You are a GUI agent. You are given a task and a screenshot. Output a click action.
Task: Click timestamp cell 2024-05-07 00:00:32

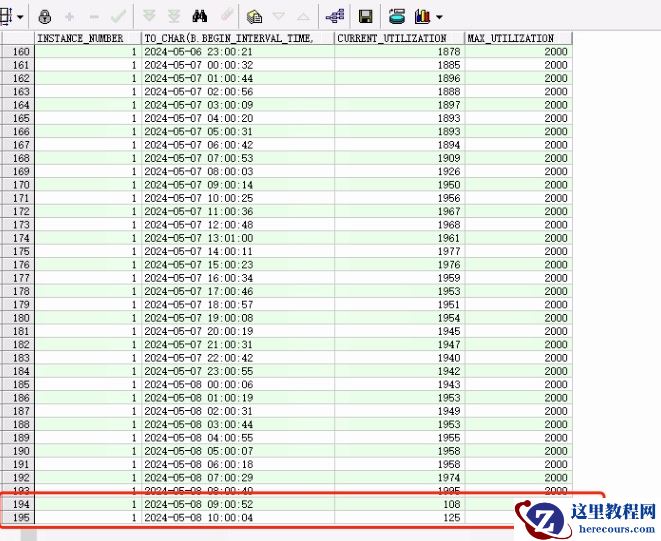tap(238, 65)
